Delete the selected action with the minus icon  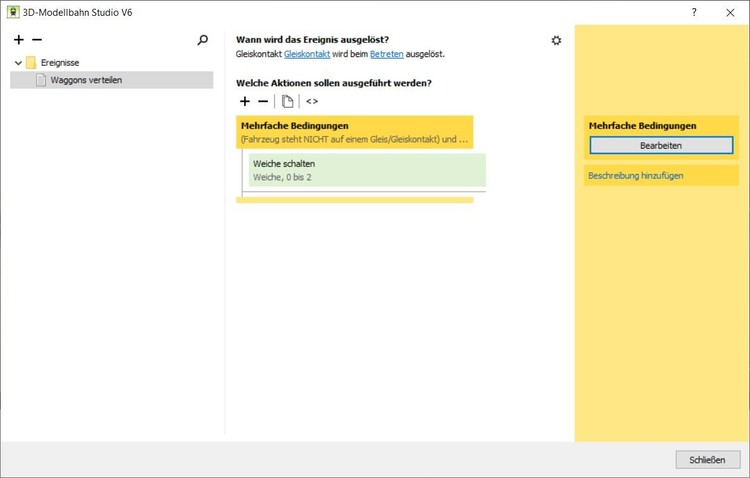[263, 101]
